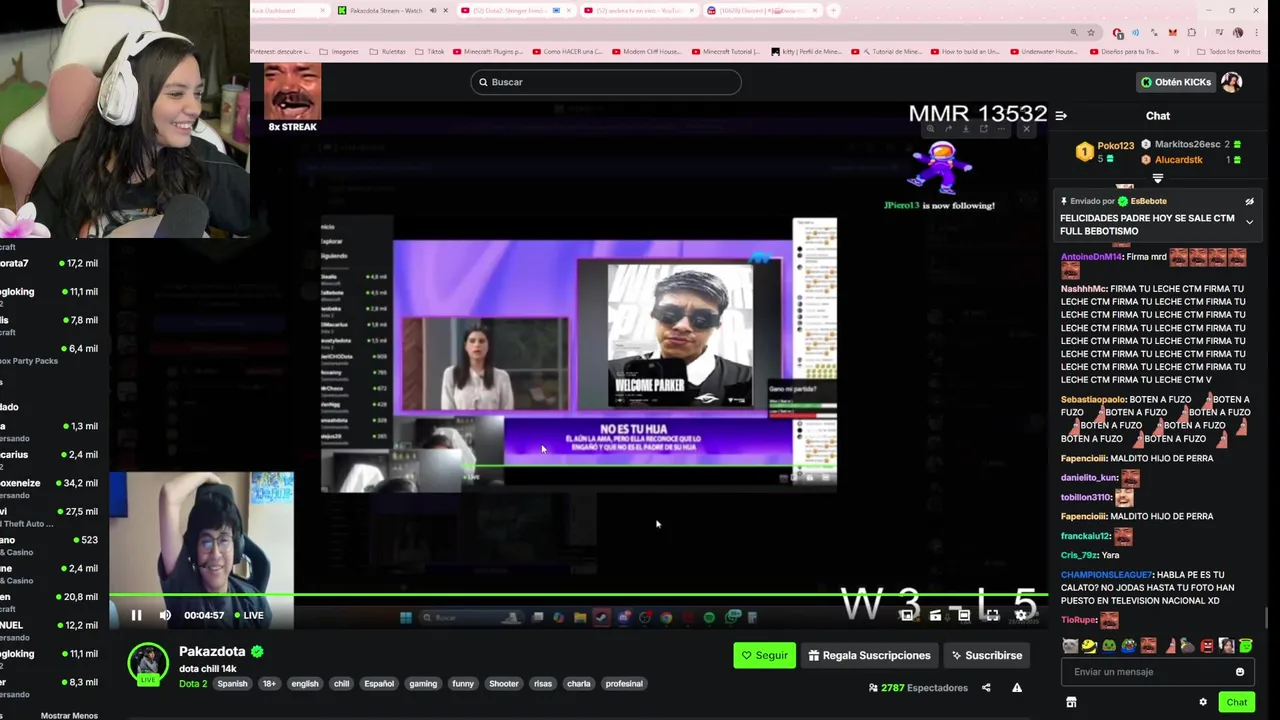Screen dimensions: 1280x720
Task: Select the 18+ tag
Action: click(x=269, y=684)
